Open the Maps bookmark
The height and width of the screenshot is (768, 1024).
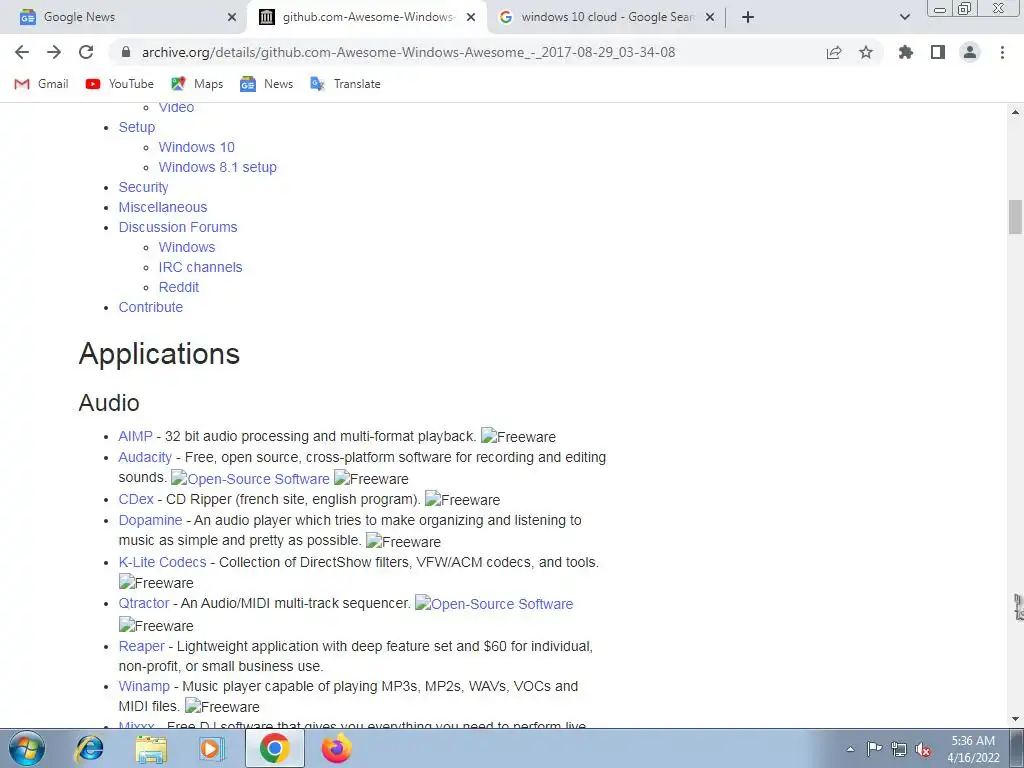(197, 84)
